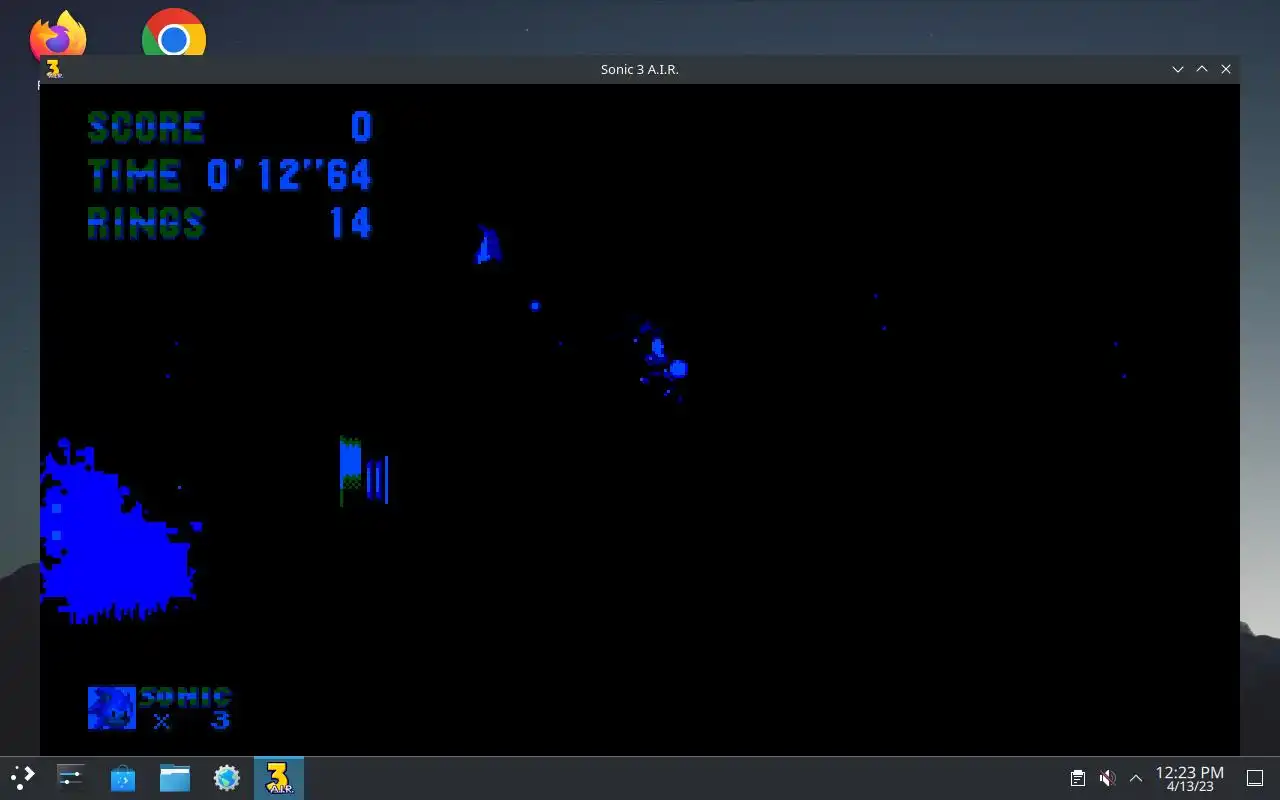Click the muted volume tray icon
The height and width of the screenshot is (800, 1280).
pyautogui.click(x=1107, y=778)
